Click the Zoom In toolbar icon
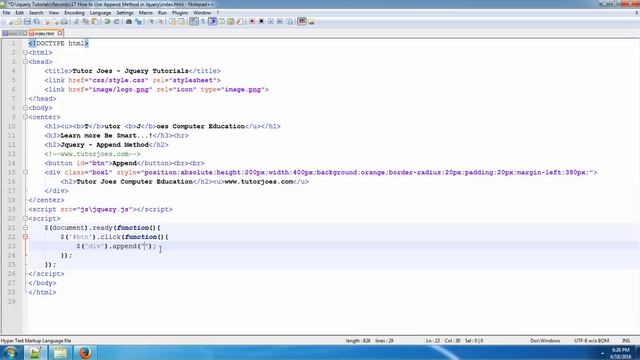The image size is (640, 360). tap(151, 22)
